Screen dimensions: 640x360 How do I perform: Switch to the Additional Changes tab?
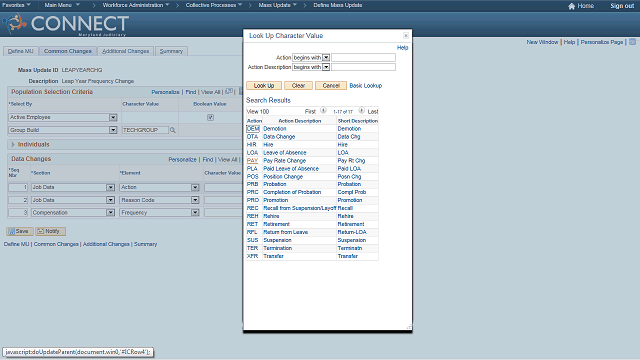(x=126, y=51)
